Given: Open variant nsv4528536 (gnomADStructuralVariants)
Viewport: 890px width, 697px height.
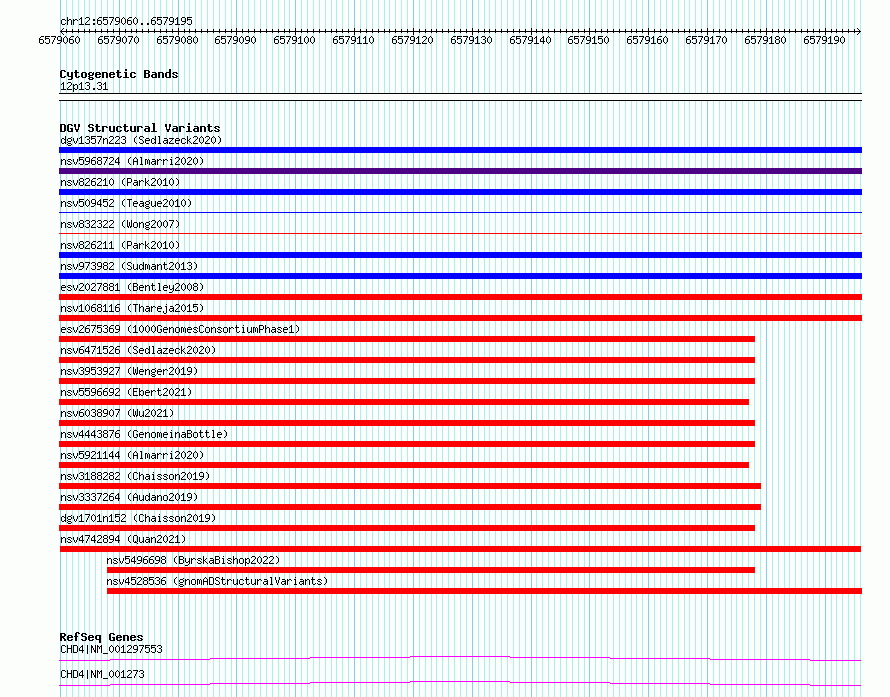Looking at the screenshot, I should tap(217, 581).
